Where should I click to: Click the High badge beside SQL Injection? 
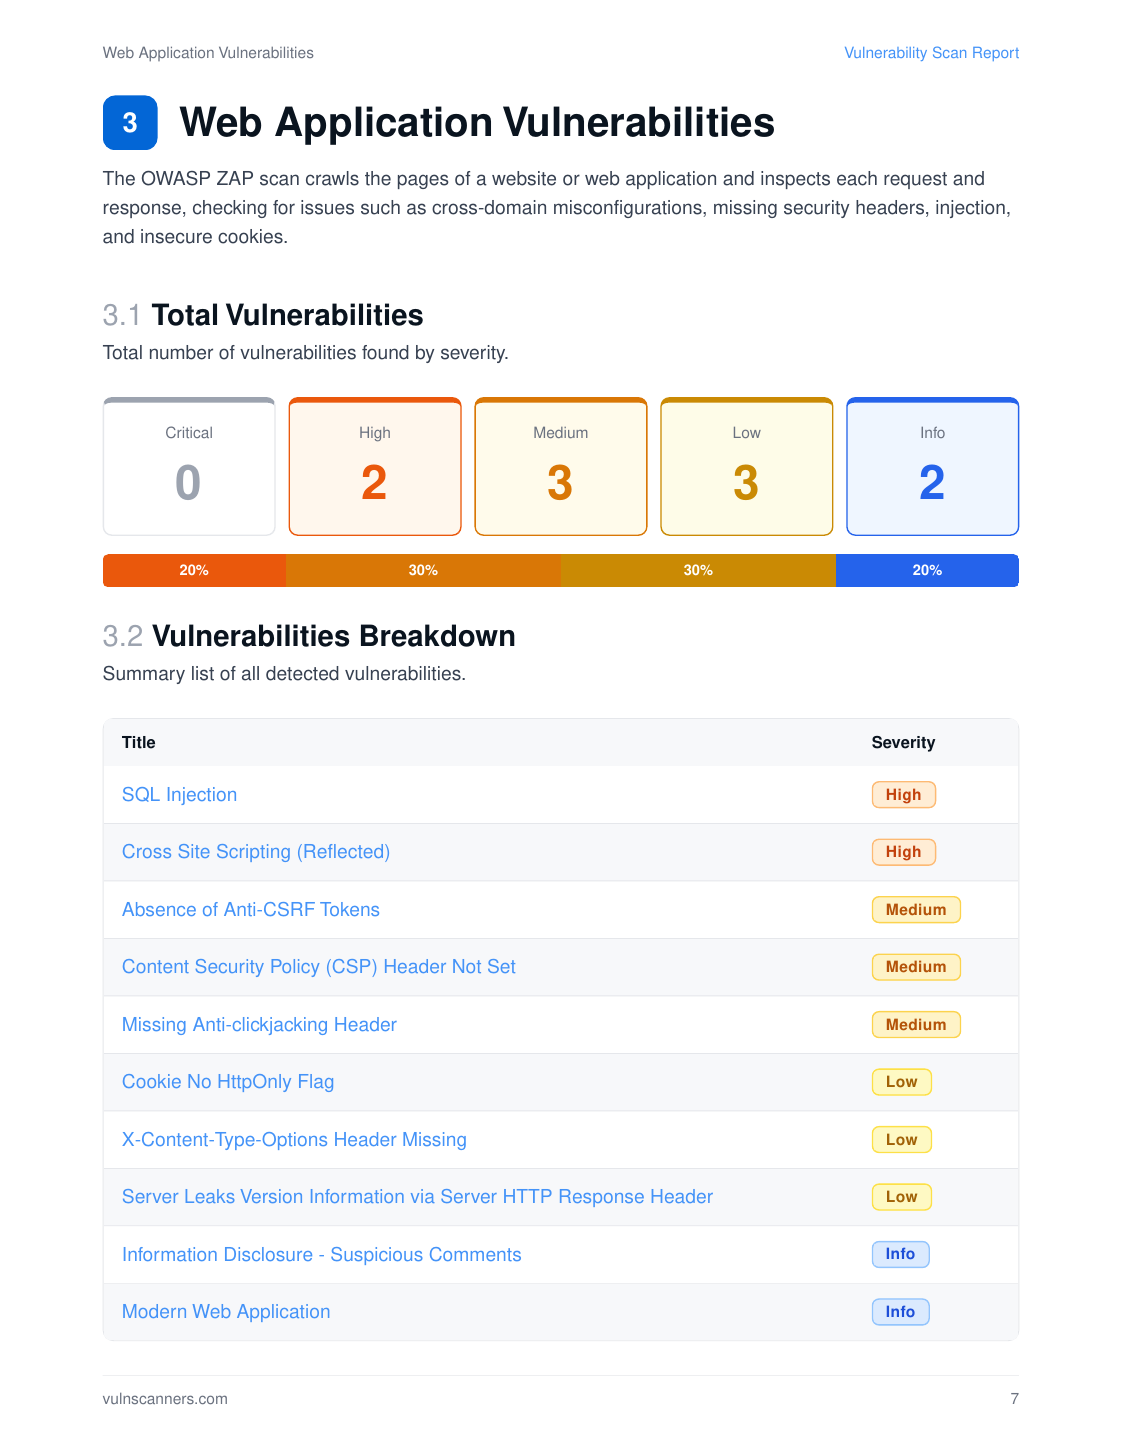pyautogui.click(x=903, y=795)
